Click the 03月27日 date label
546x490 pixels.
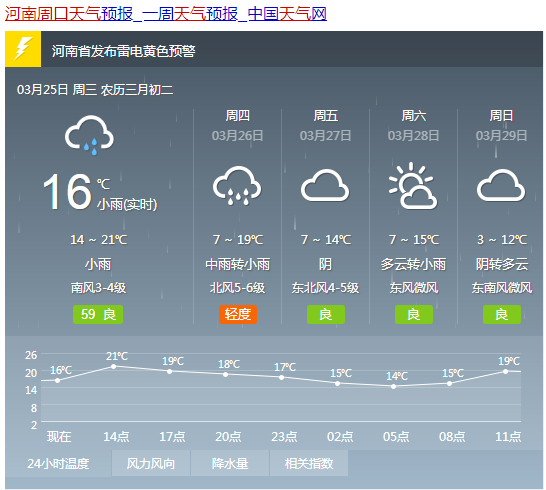coord(325,135)
